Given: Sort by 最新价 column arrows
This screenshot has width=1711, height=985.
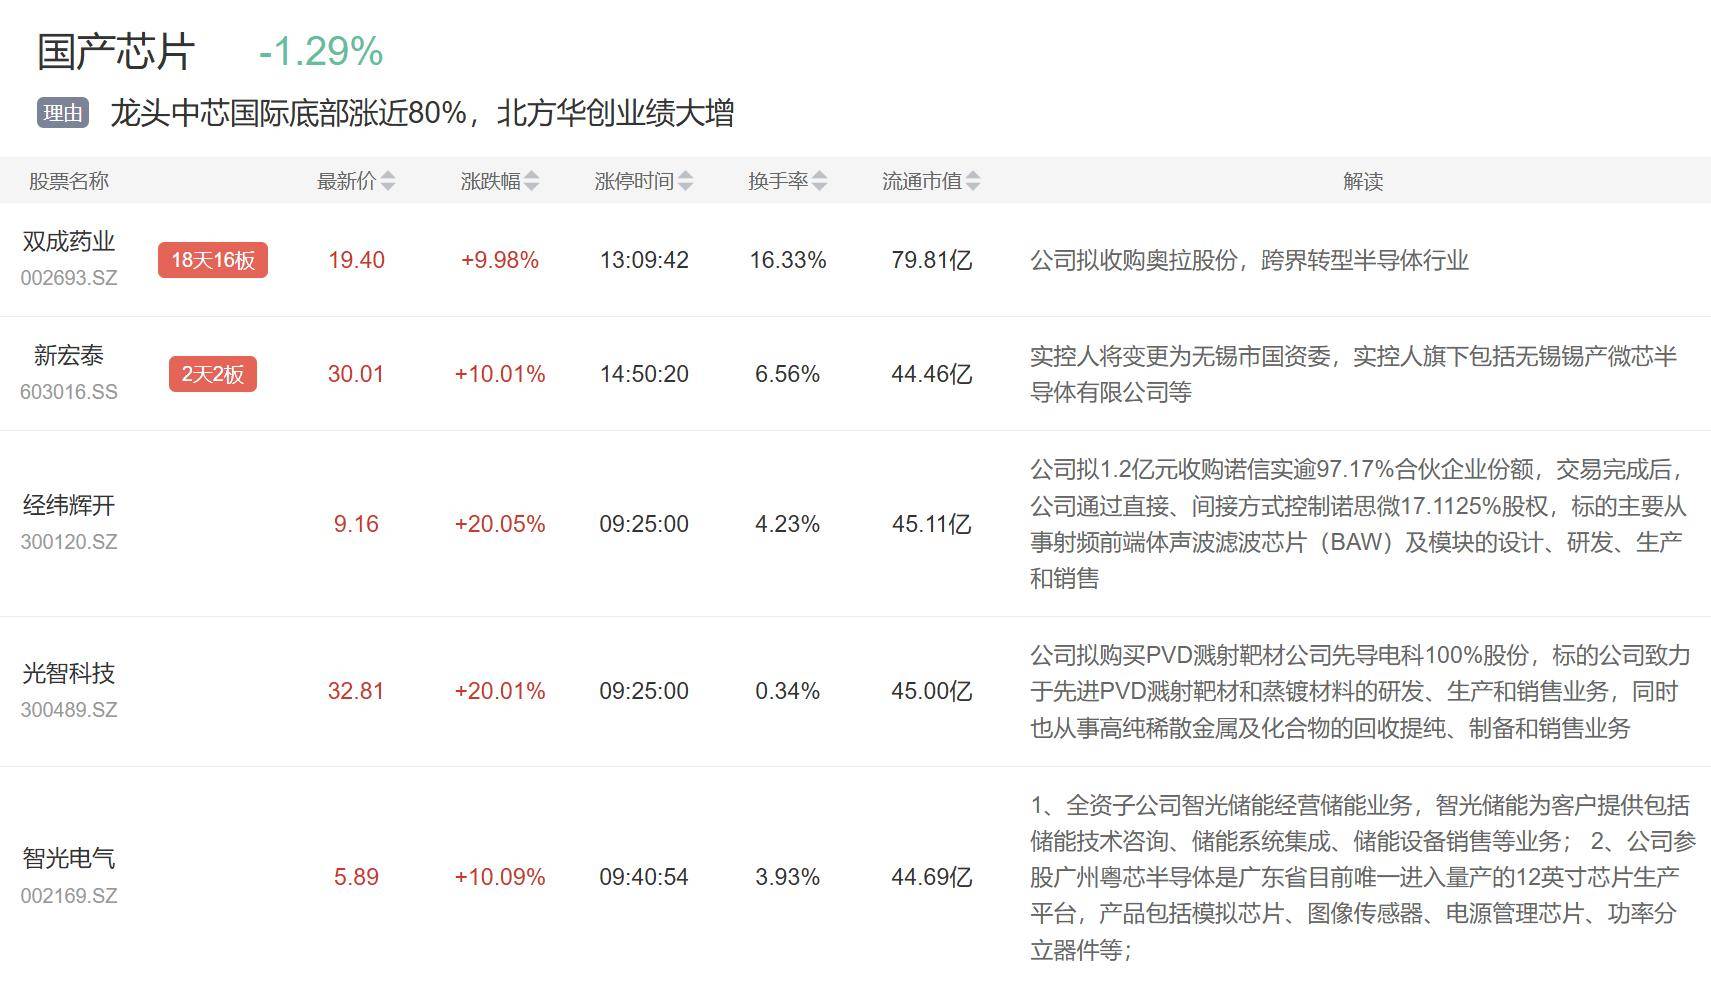Looking at the screenshot, I should pos(388,181).
